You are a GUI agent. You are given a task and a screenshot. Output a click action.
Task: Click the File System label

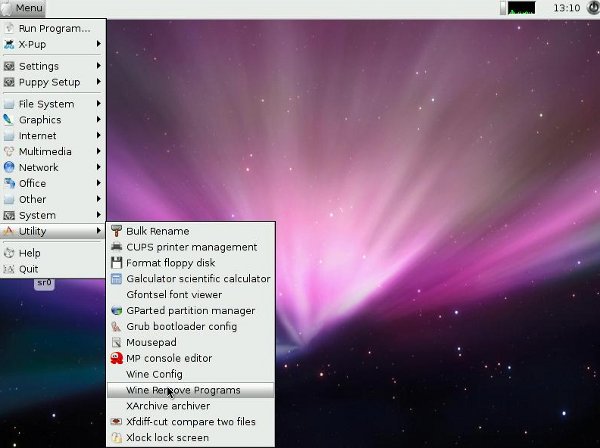pyautogui.click(x=47, y=104)
